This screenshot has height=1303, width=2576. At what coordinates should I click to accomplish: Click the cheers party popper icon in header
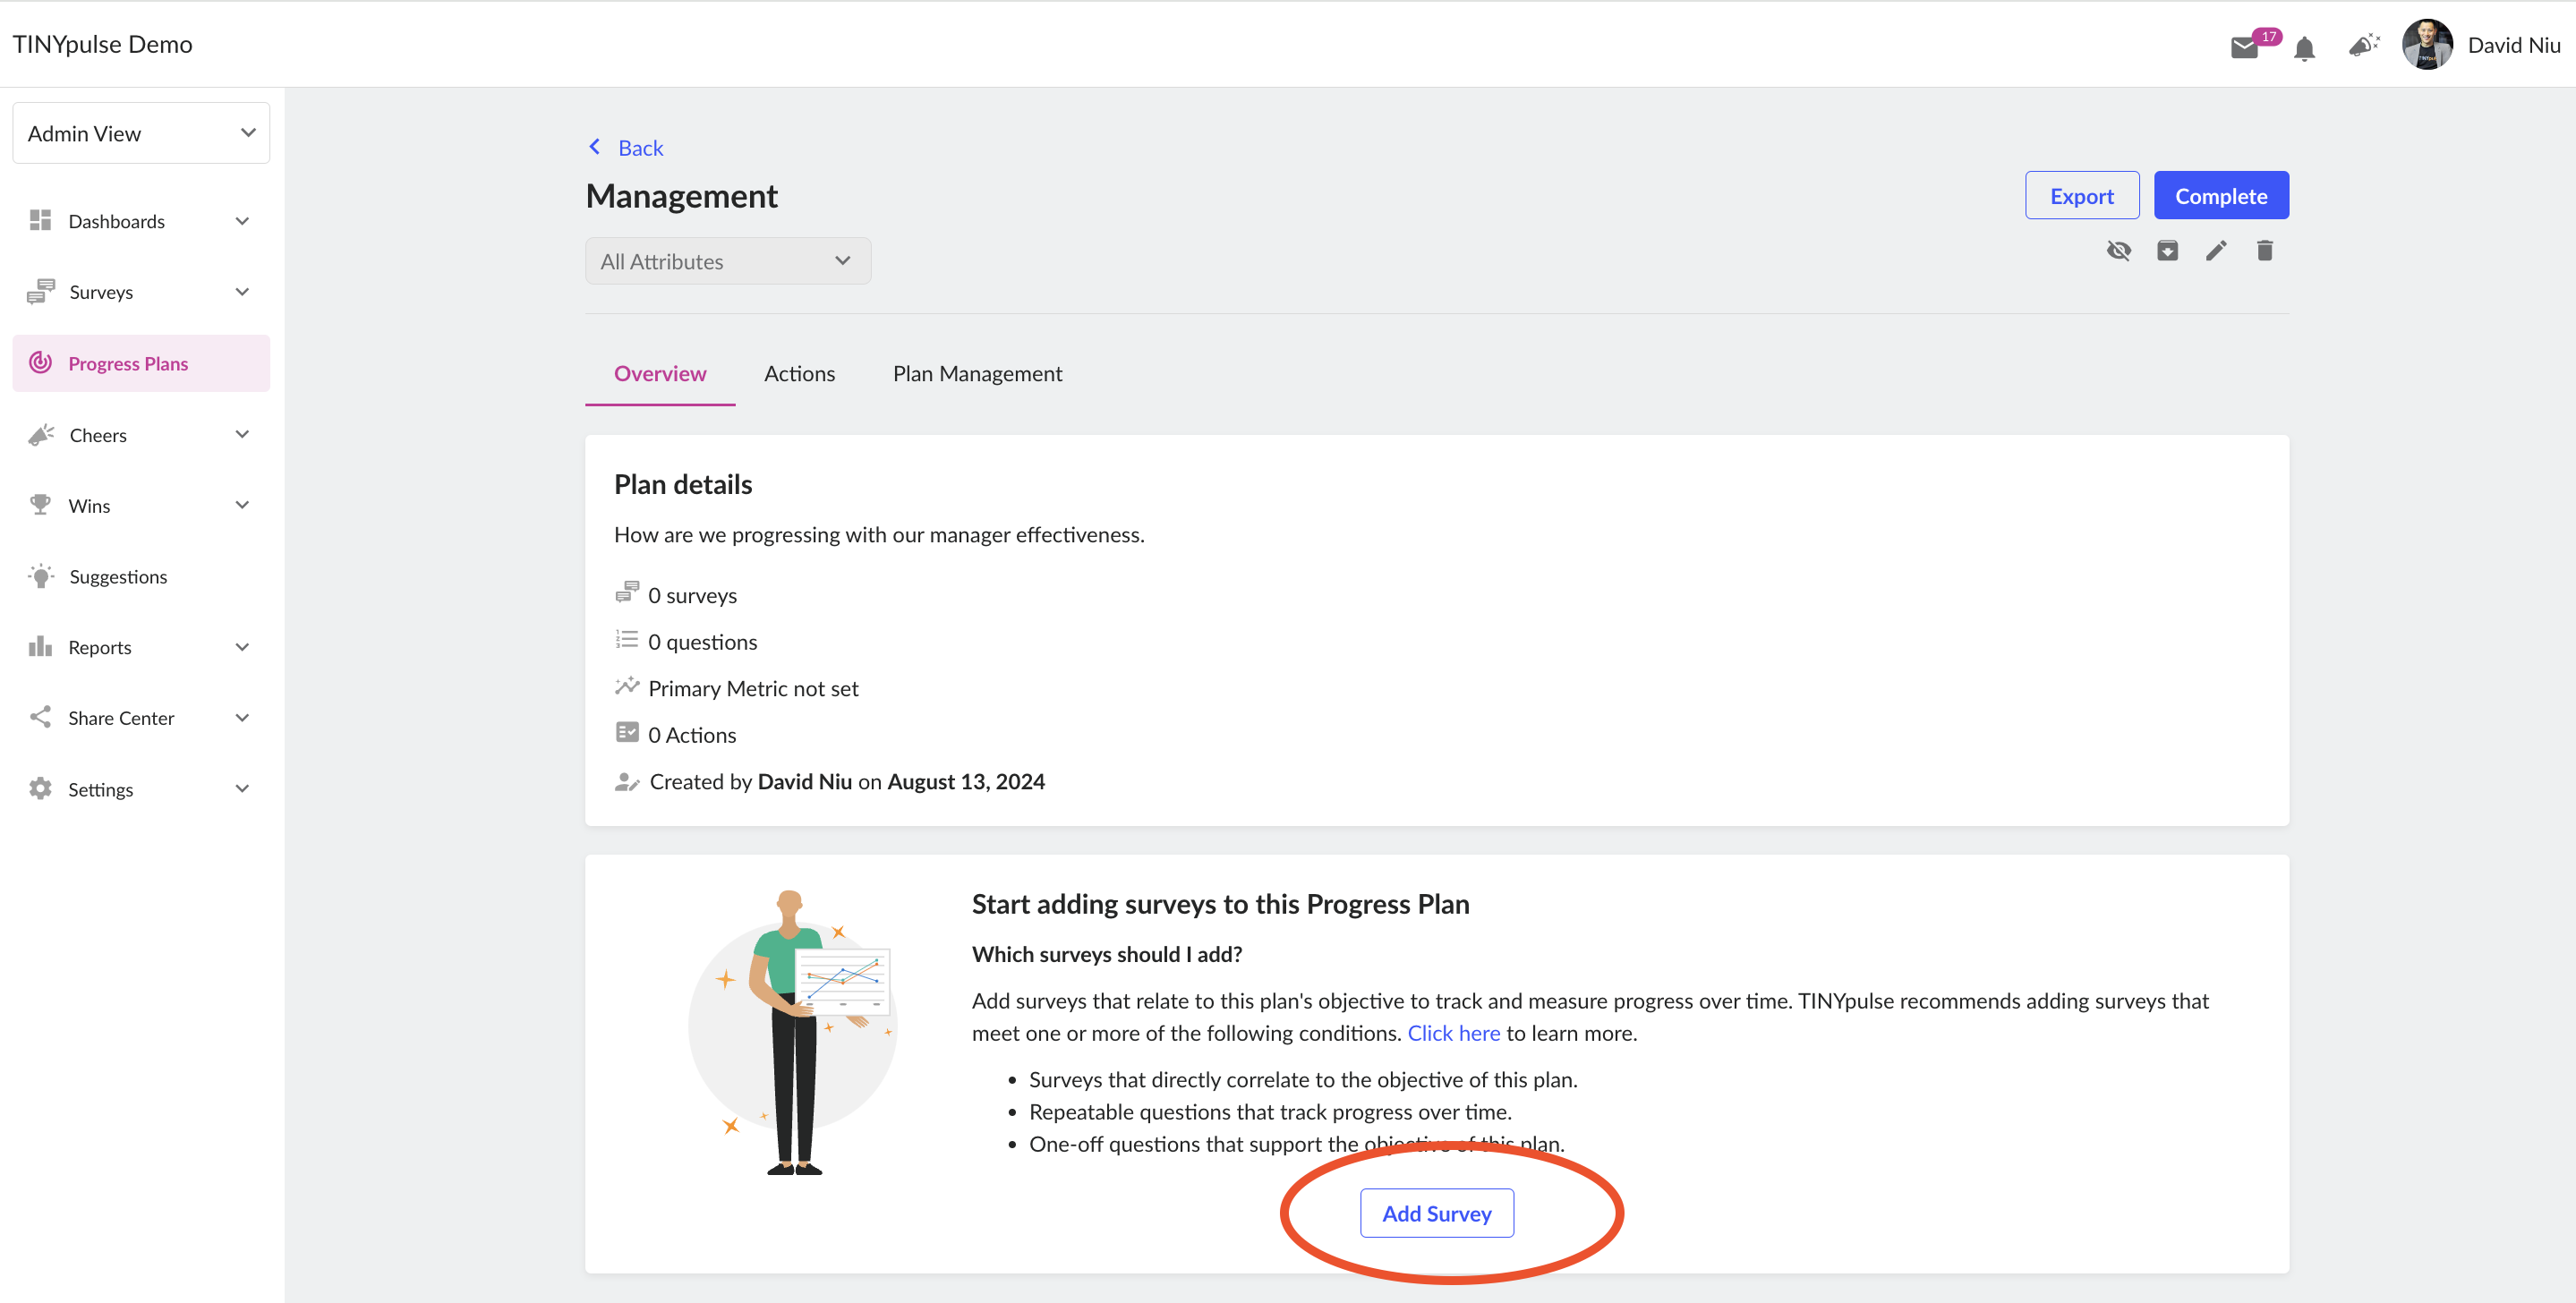(x=2364, y=45)
